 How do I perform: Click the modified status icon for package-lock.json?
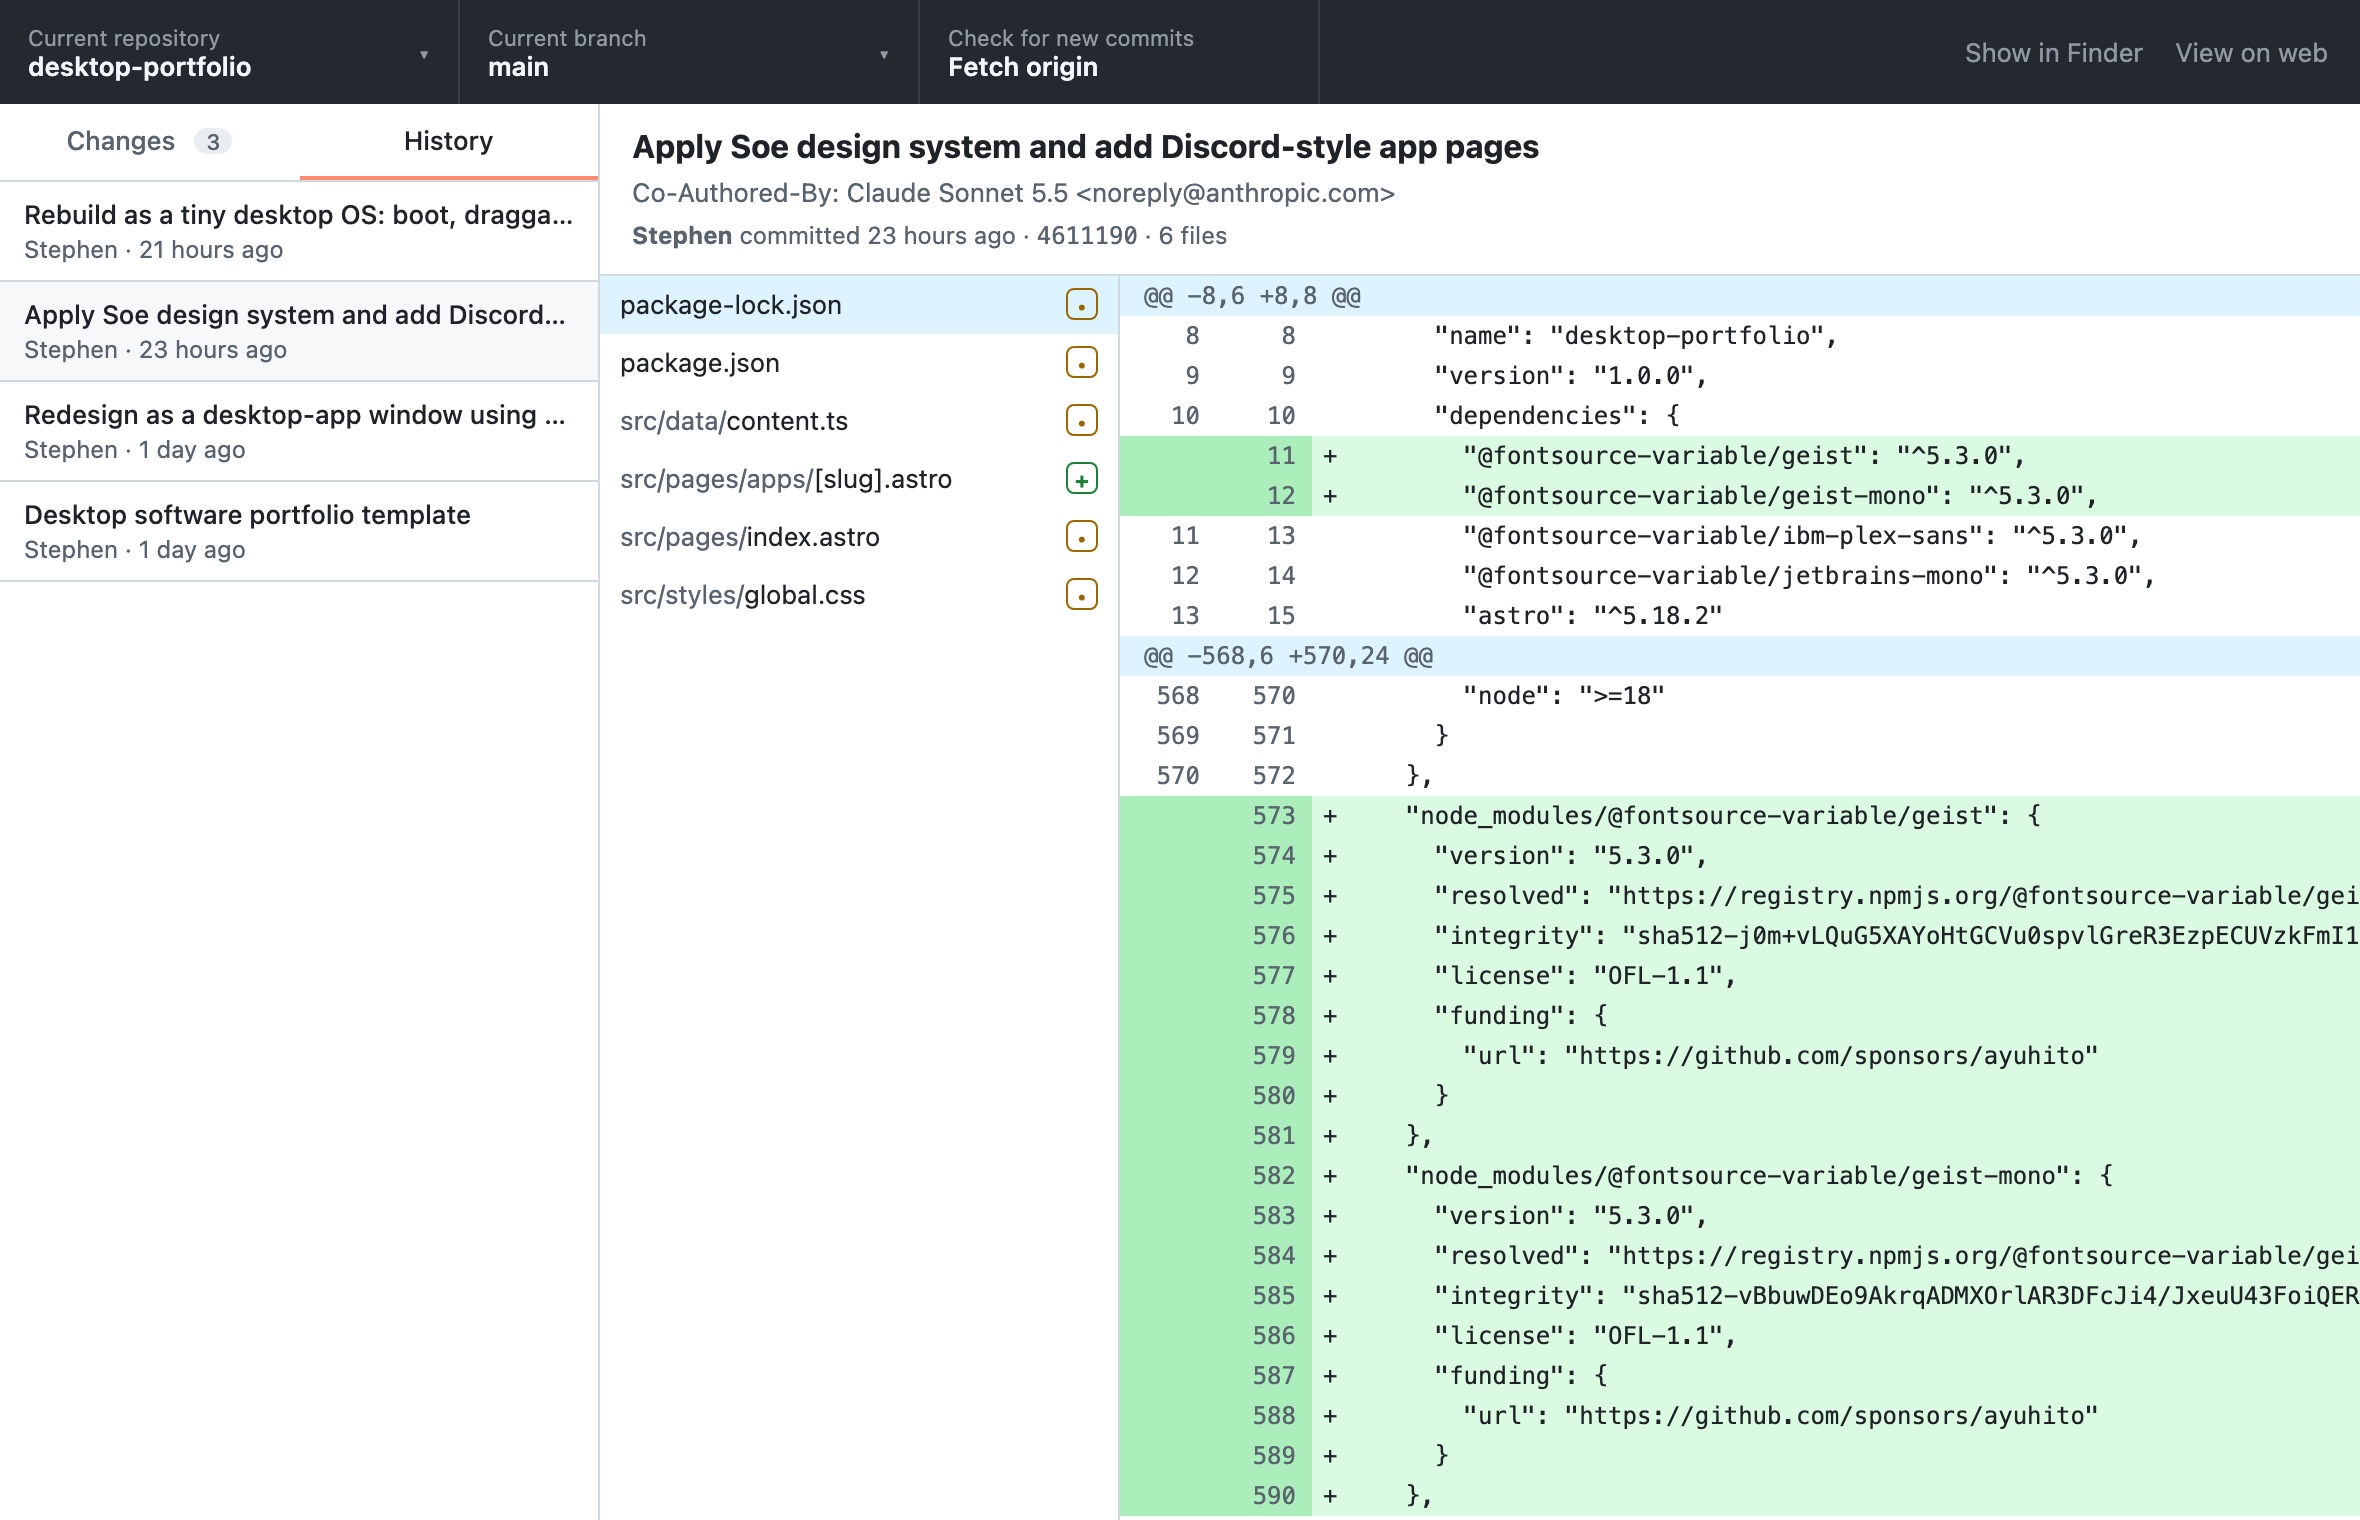[1081, 305]
